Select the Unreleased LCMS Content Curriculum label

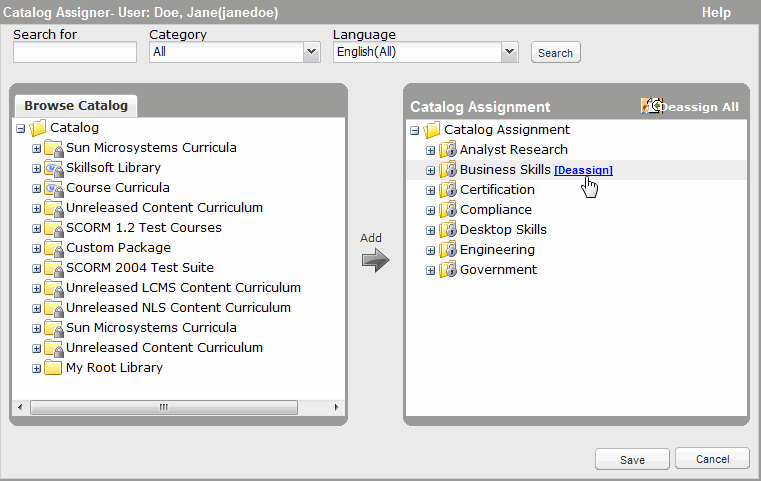tap(183, 288)
